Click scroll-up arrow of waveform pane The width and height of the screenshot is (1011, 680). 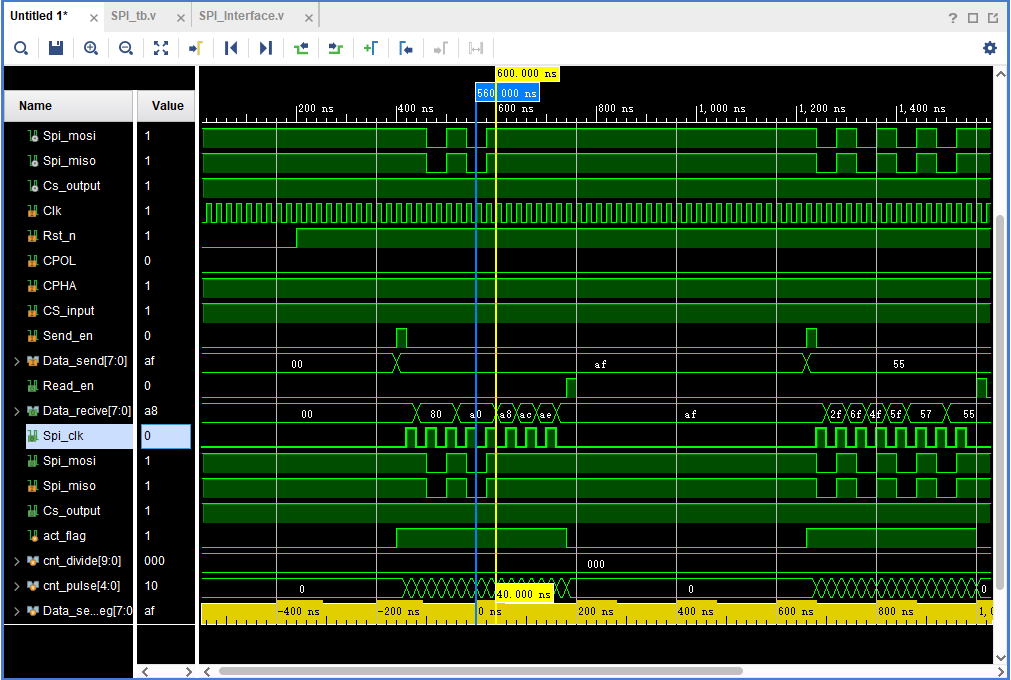(1000, 74)
